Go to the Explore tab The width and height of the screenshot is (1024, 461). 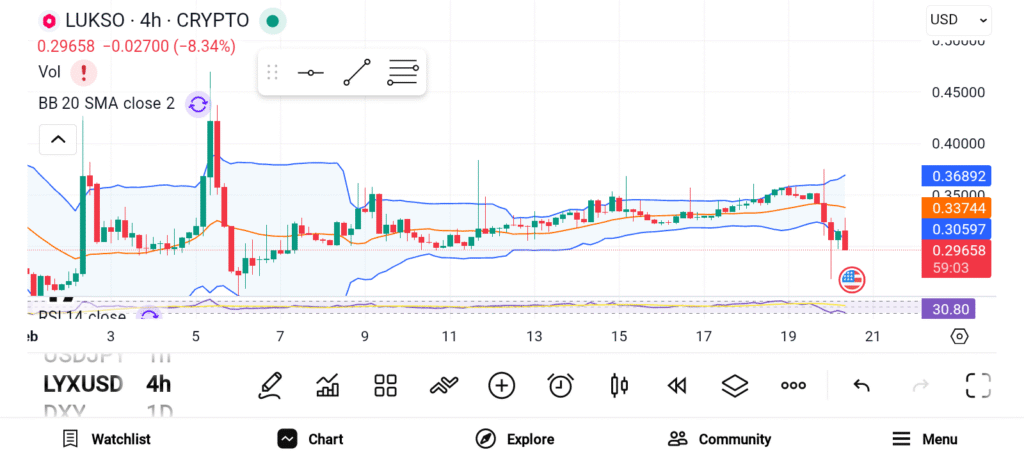pyautogui.click(x=515, y=439)
